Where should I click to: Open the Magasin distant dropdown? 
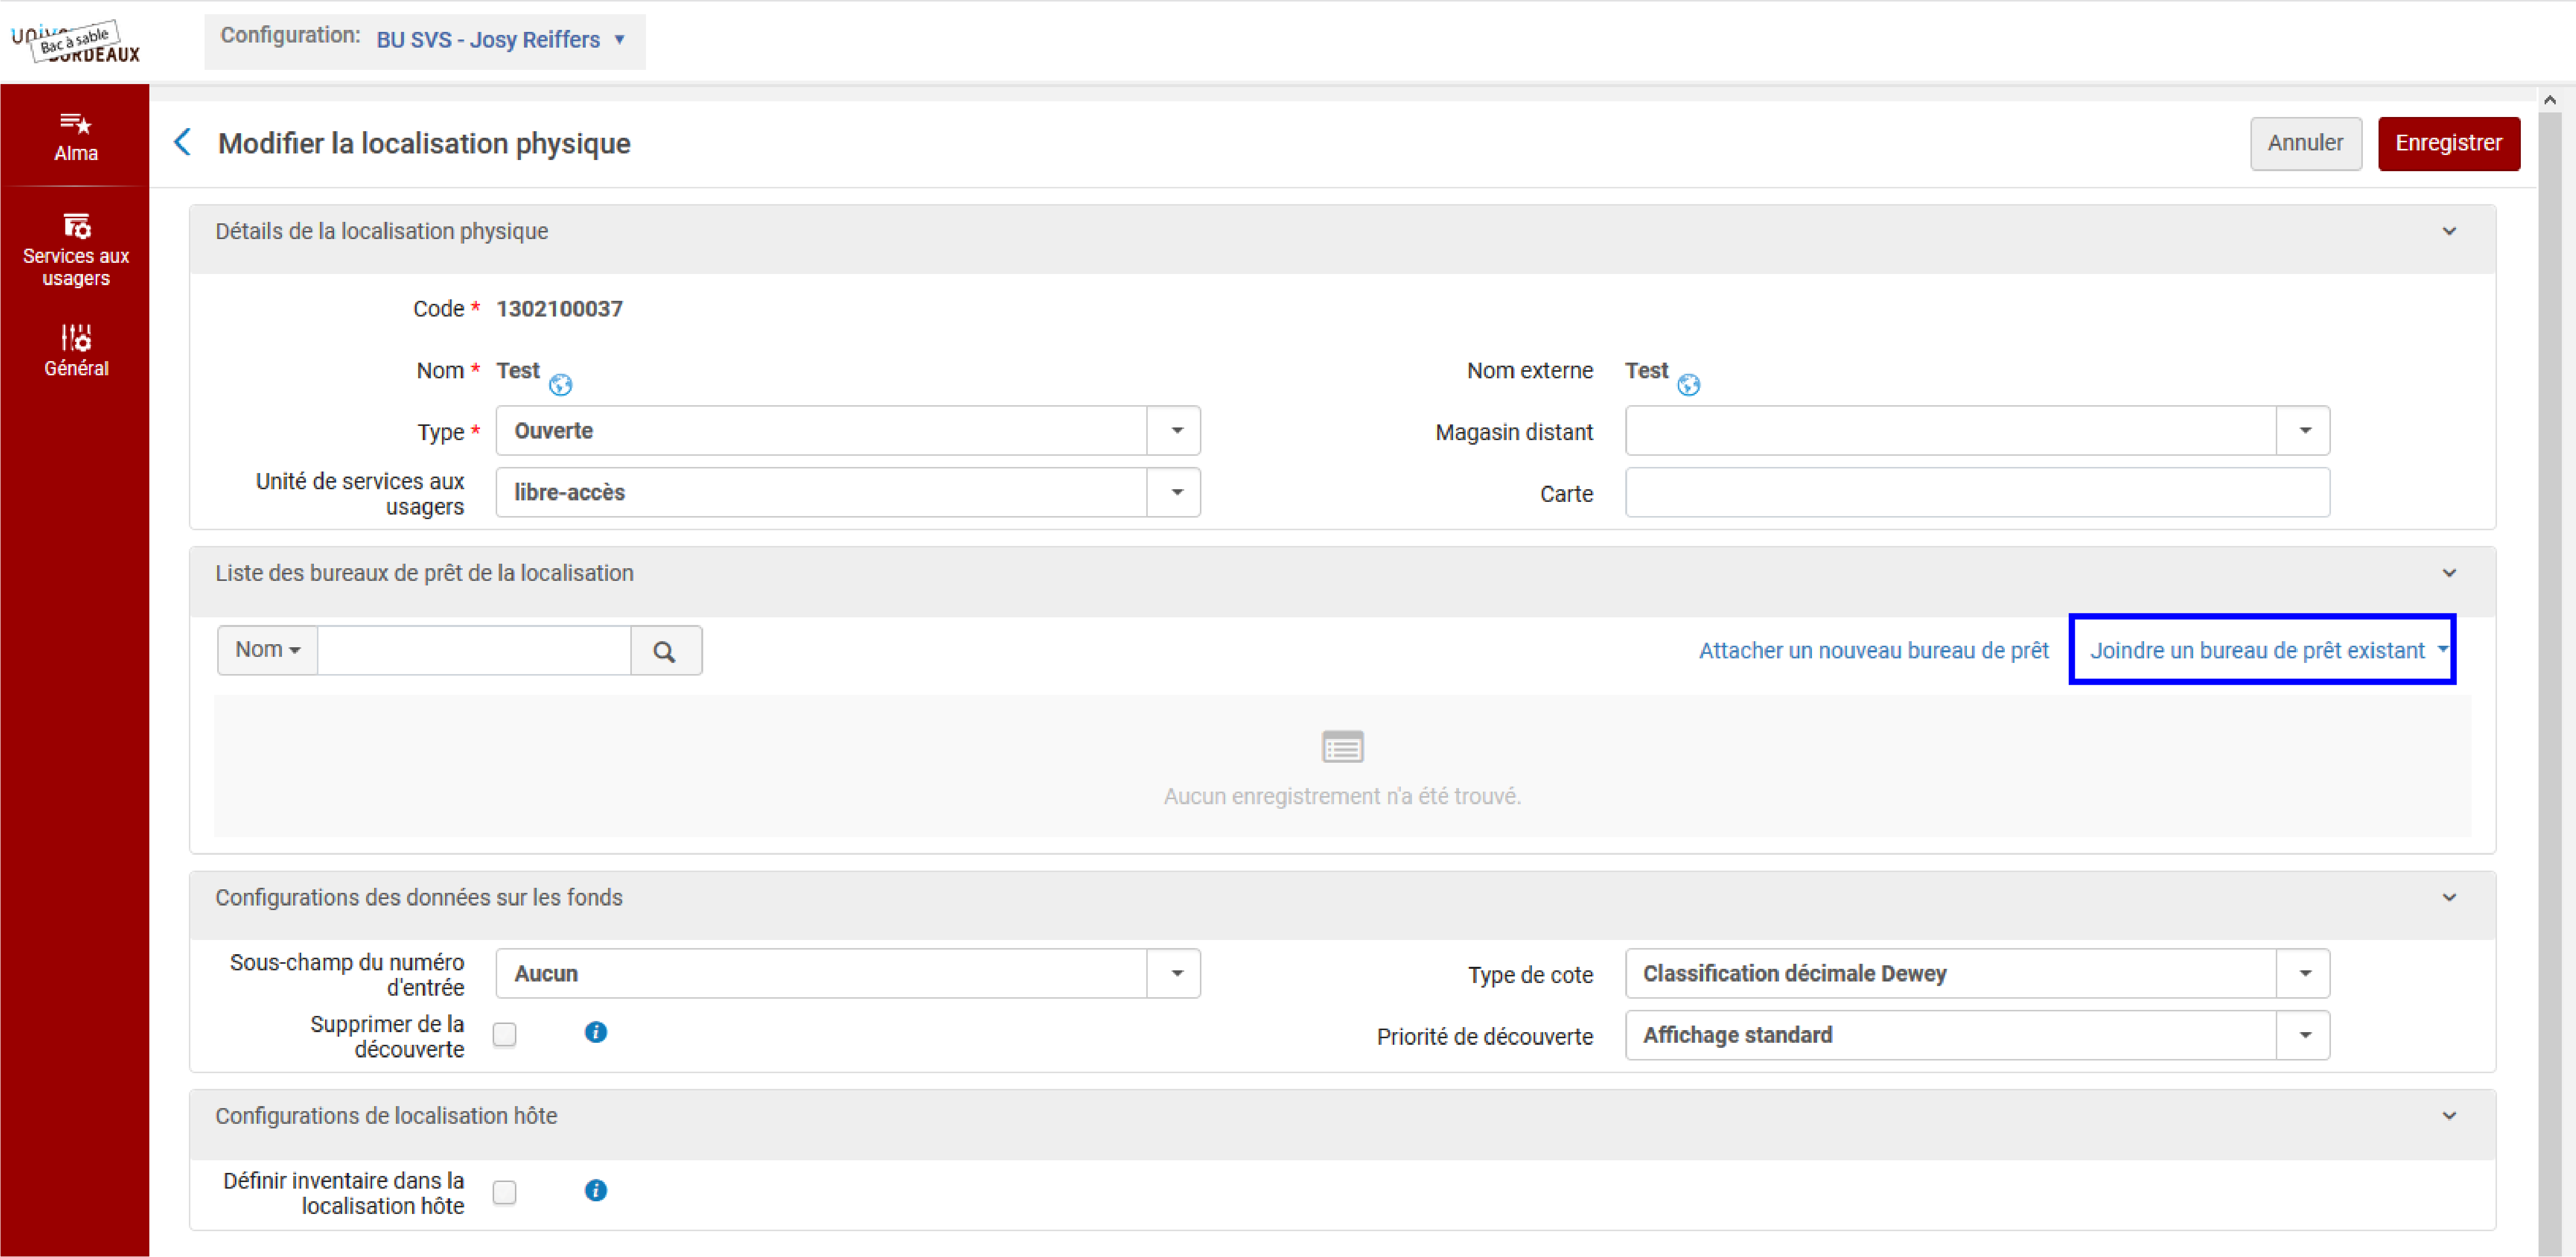[1977, 431]
